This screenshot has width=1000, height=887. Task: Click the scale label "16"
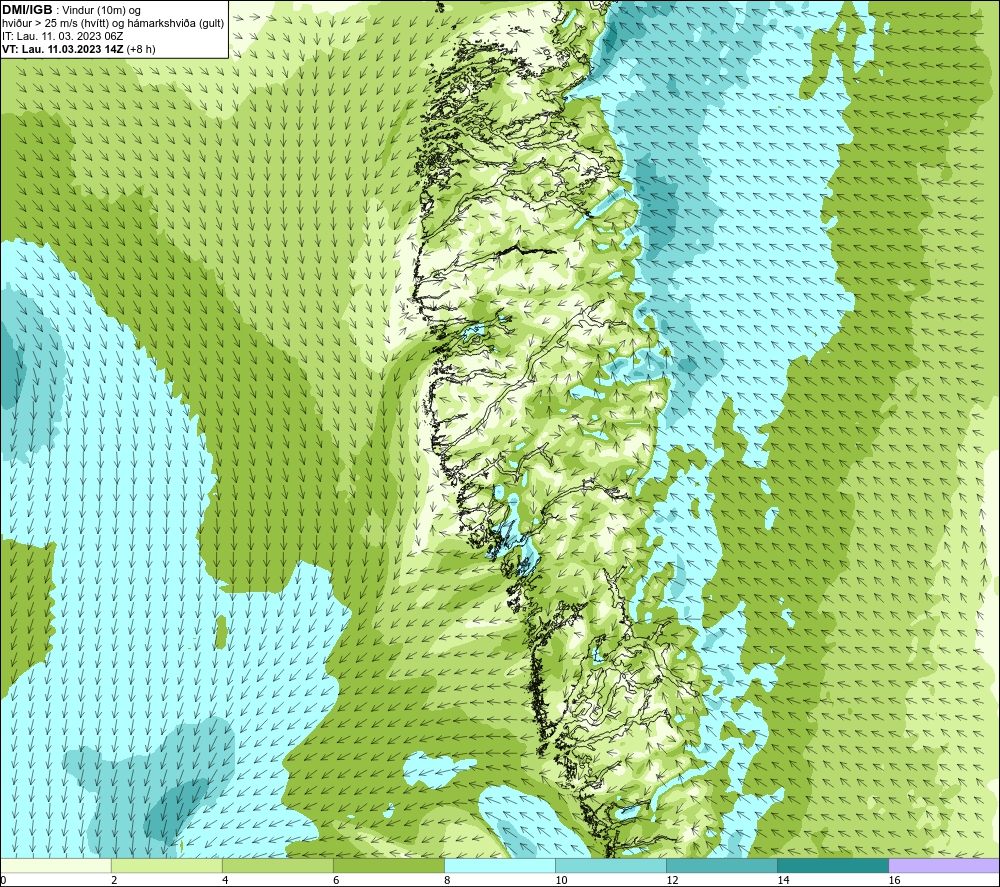[894, 880]
